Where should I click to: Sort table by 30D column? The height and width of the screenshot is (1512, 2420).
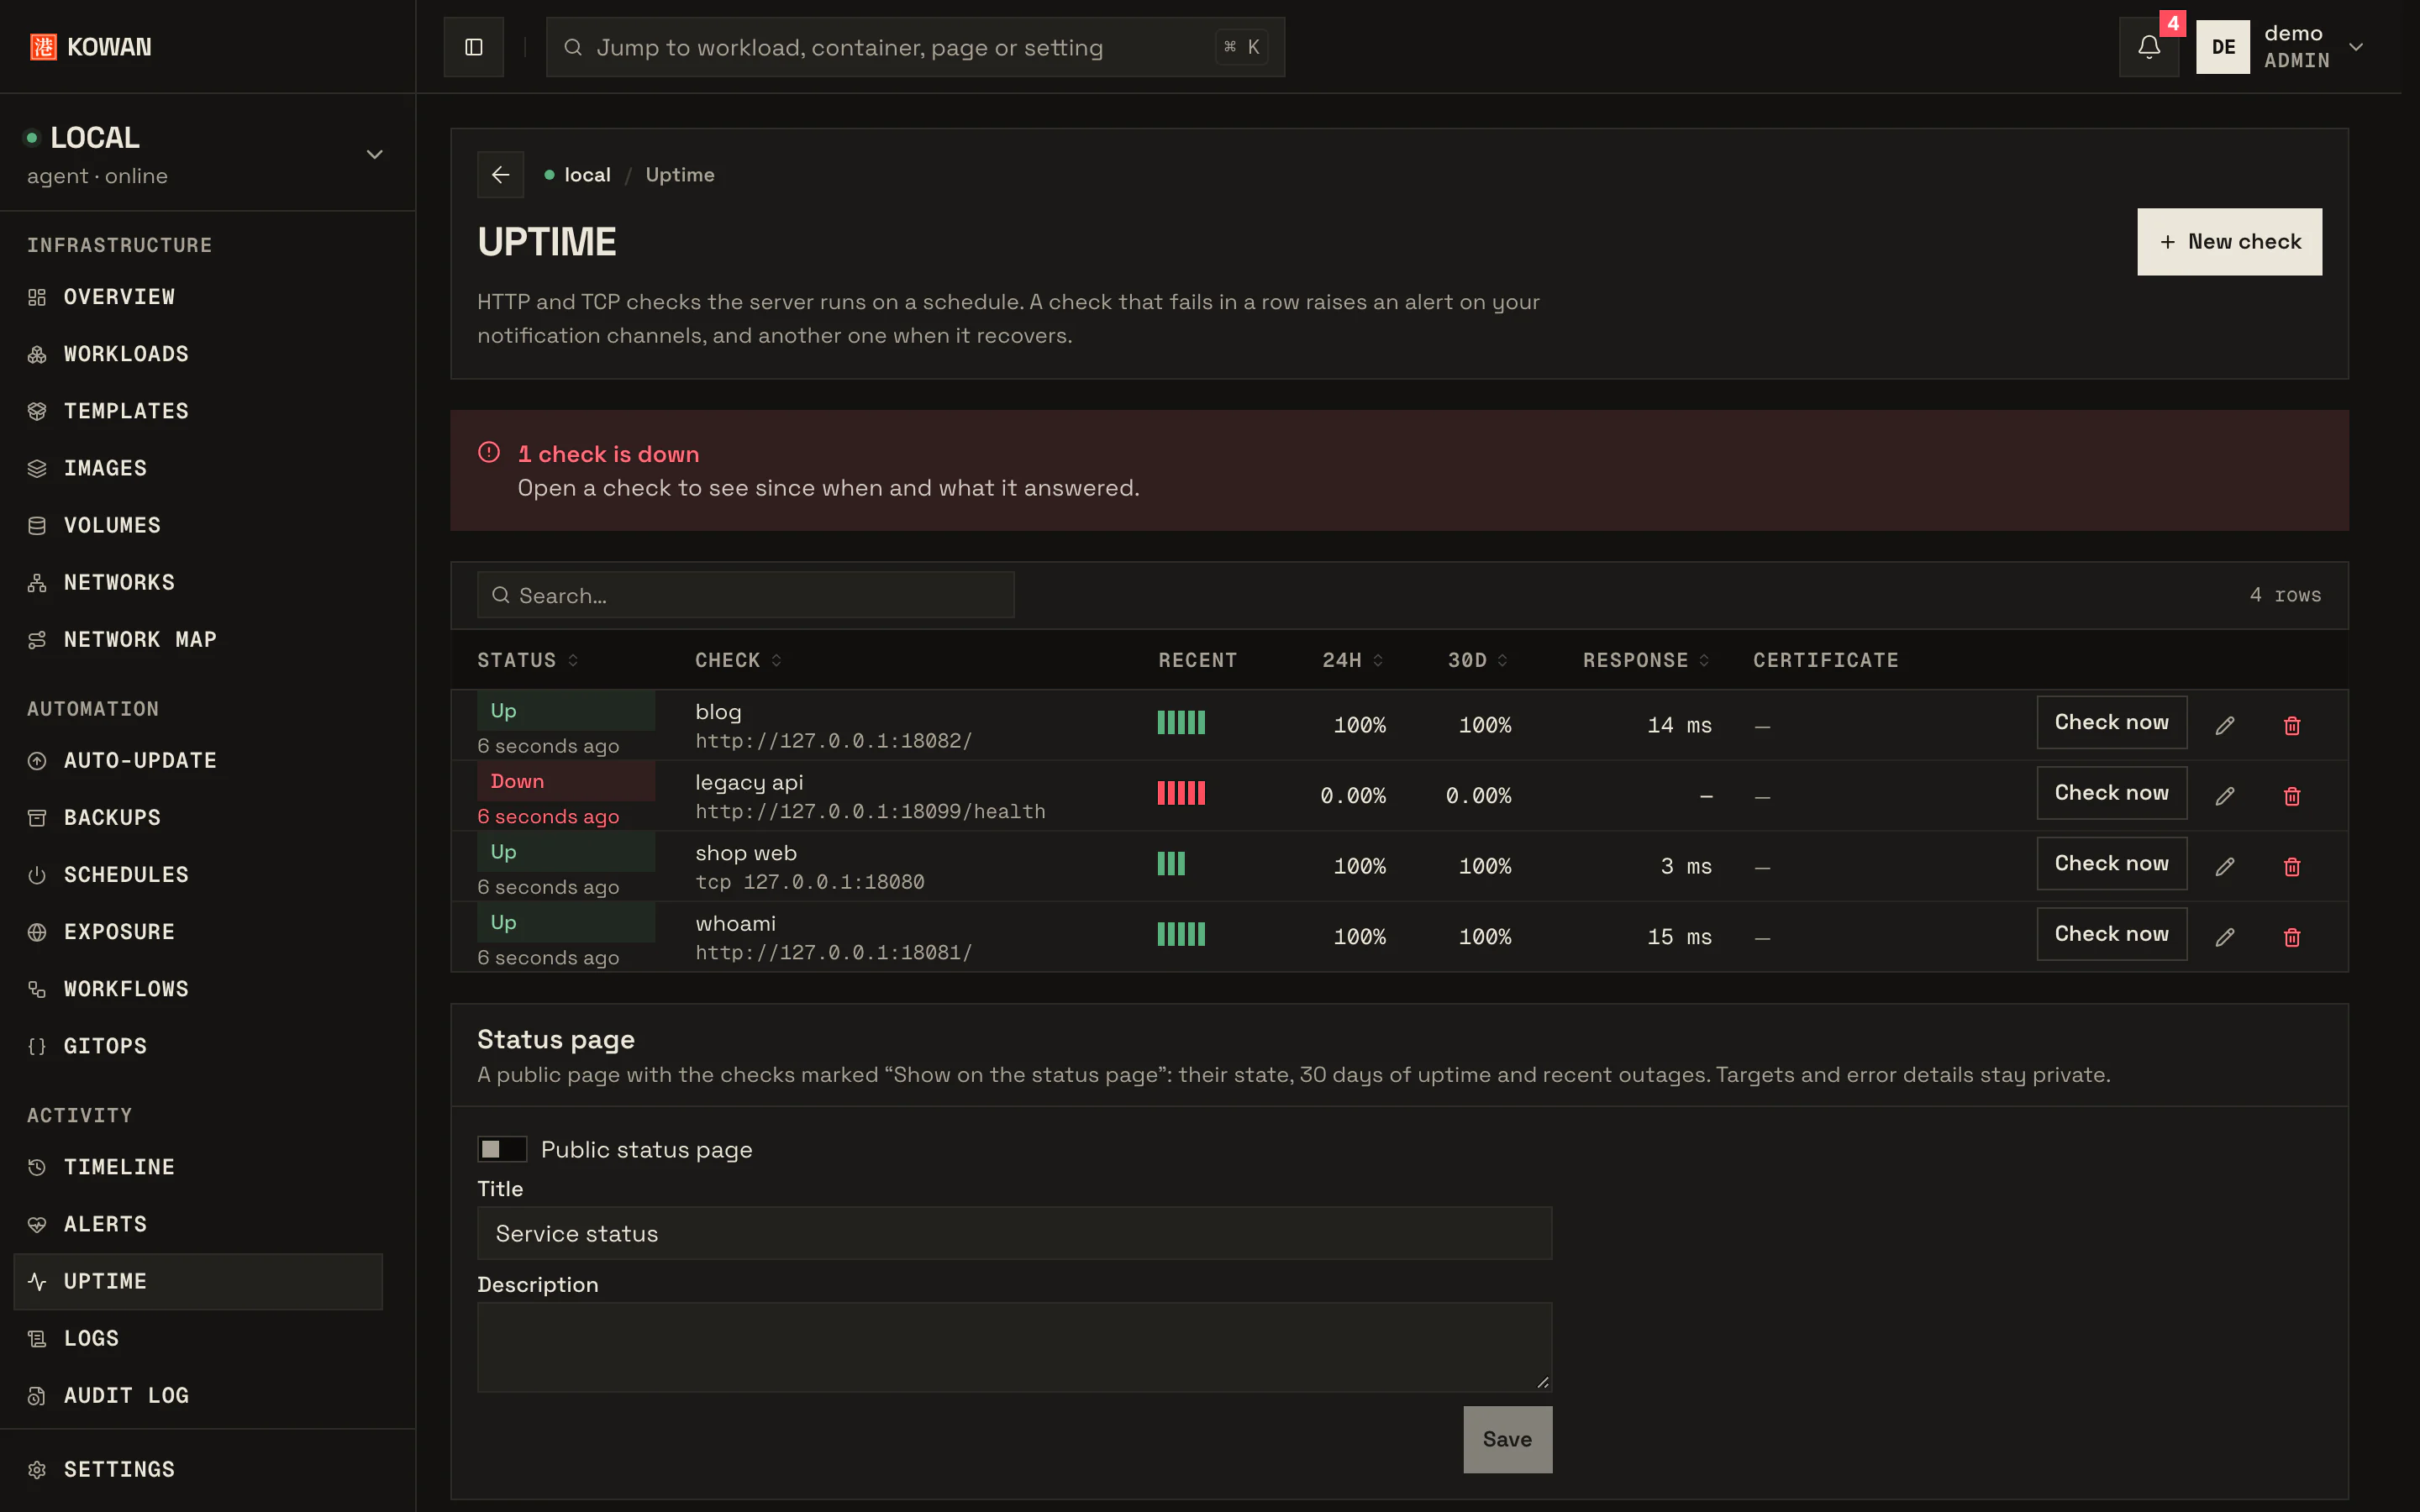click(x=1478, y=660)
